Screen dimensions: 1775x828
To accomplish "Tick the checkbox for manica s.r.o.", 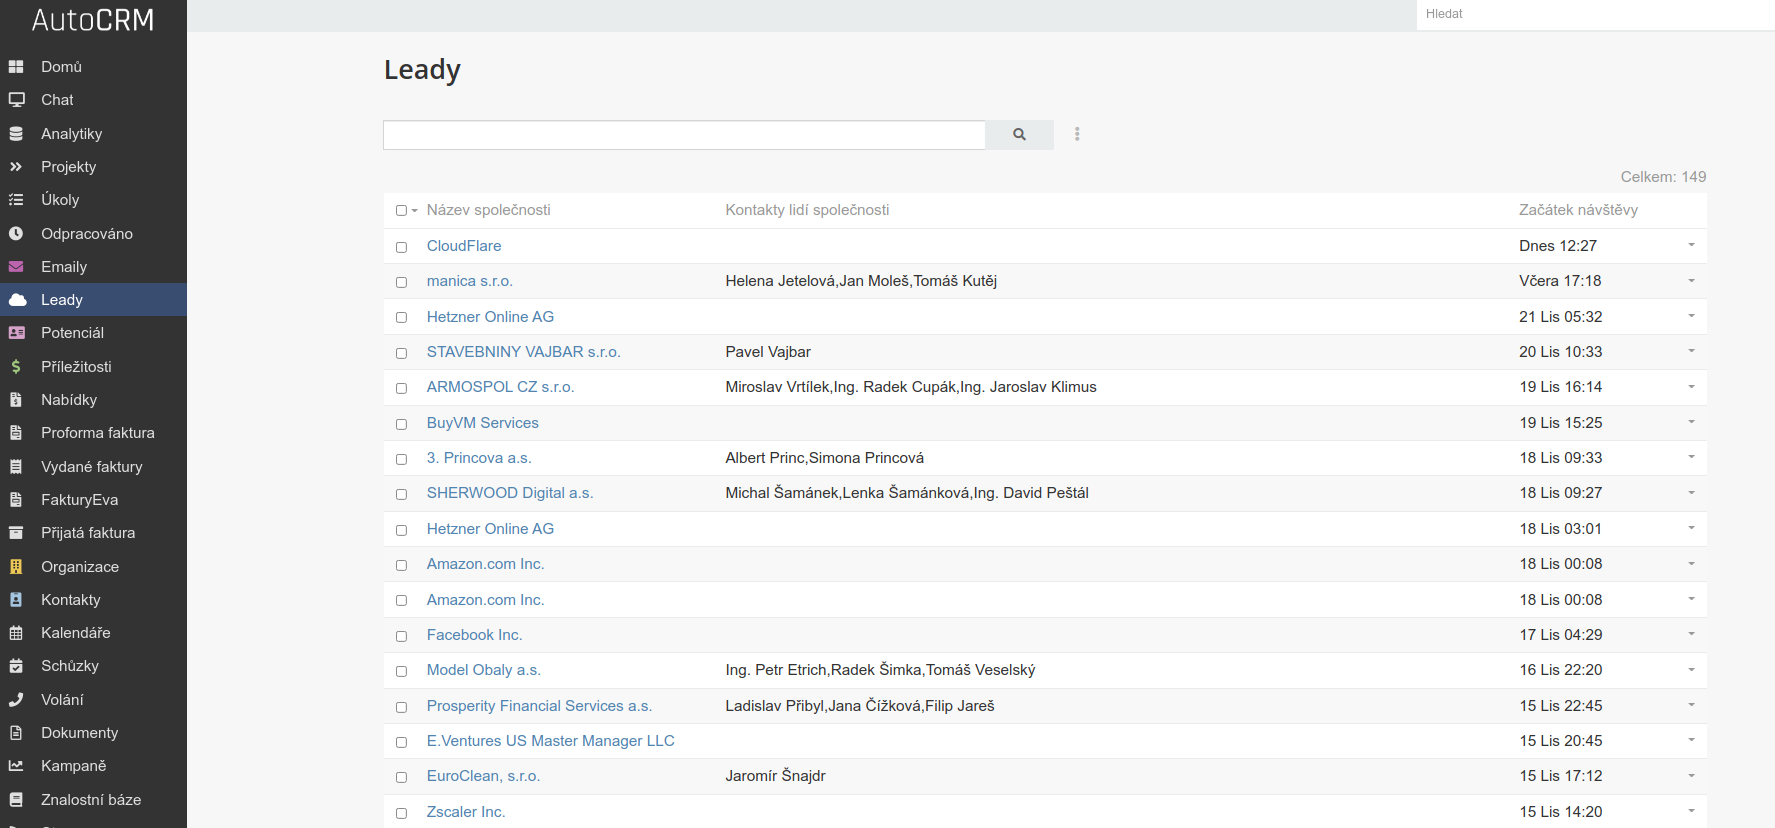I will point(401,282).
